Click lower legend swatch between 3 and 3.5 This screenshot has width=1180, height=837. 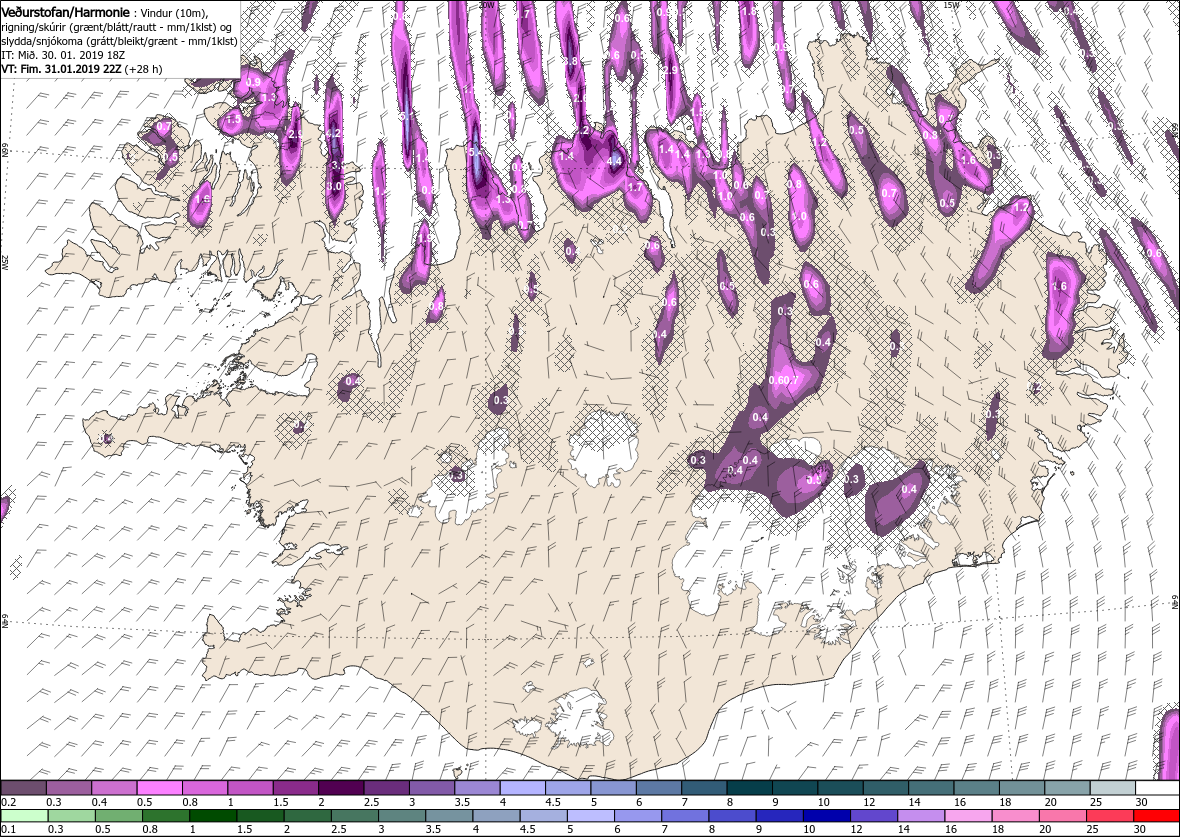[401, 816]
